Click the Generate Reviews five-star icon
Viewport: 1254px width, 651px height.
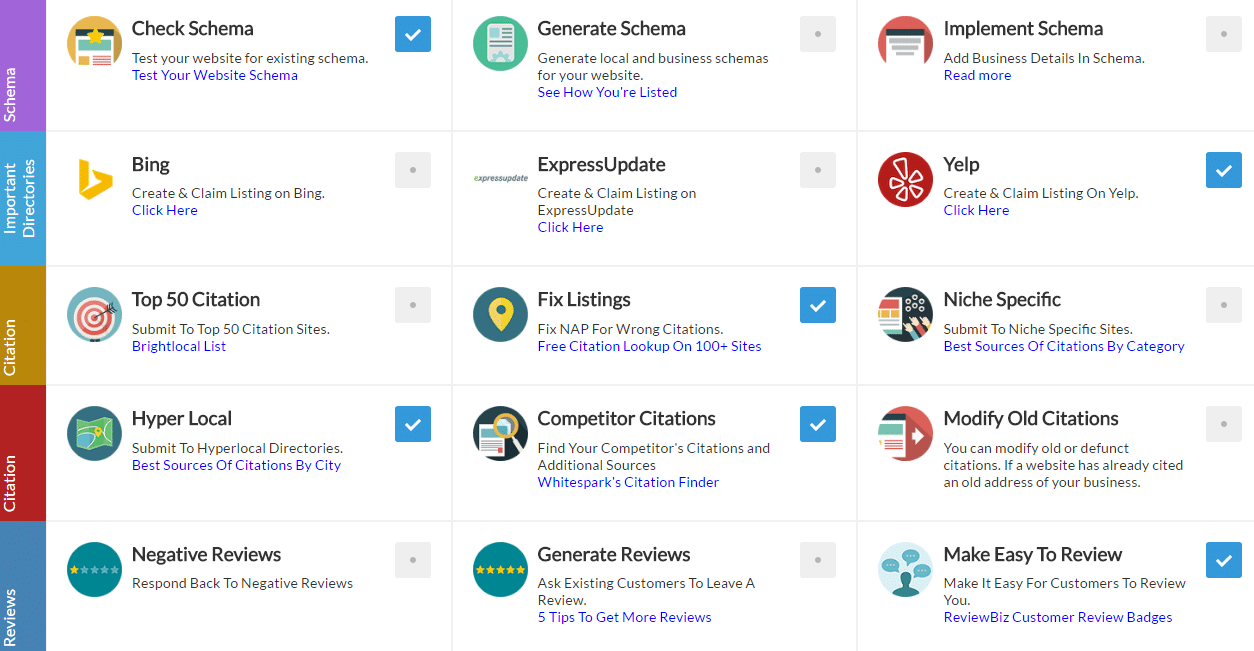coord(500,569)
